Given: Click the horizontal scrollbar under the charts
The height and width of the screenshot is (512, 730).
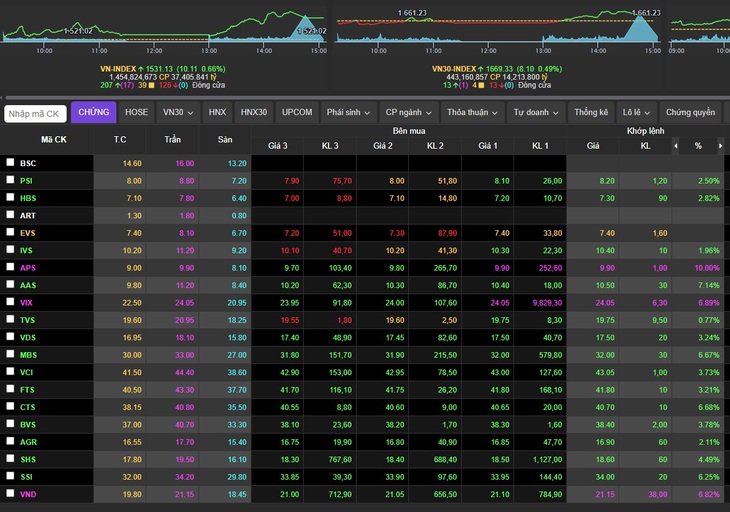Looking at the screenshot, I should point(365,98).
